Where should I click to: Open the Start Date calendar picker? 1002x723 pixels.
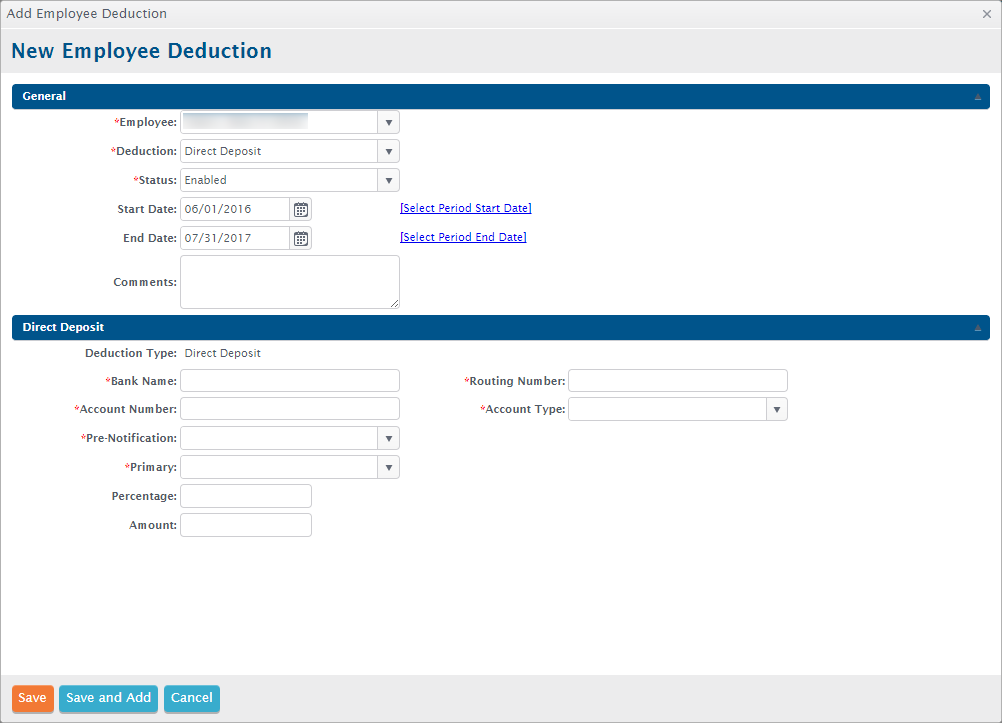coord(300,209)
